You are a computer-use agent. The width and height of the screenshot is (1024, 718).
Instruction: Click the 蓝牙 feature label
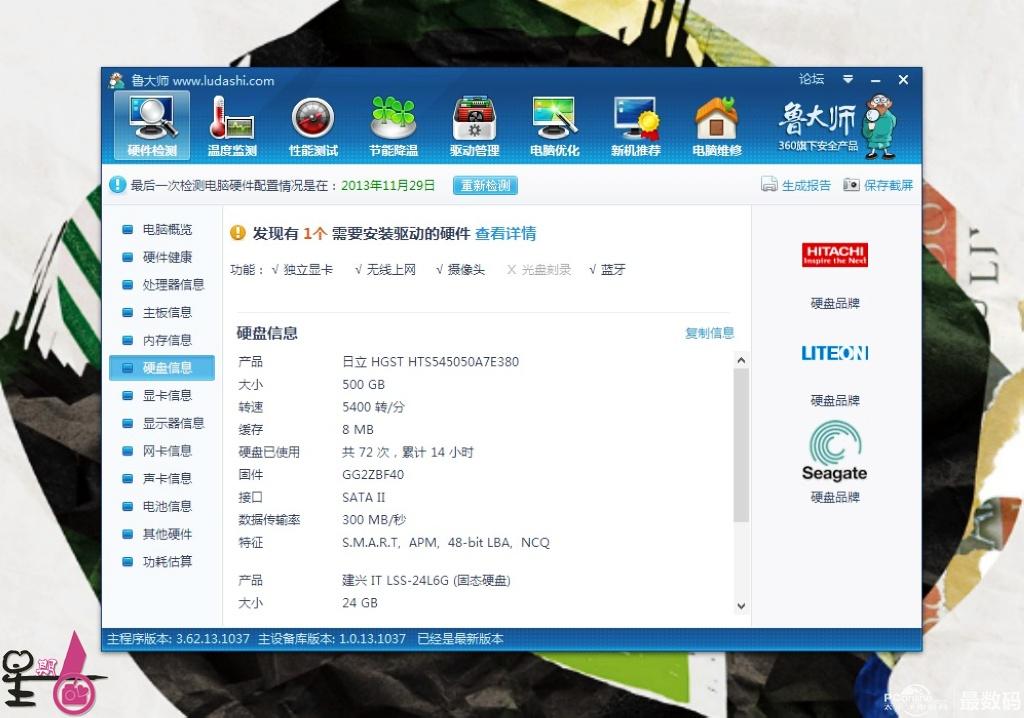[613, 269]
